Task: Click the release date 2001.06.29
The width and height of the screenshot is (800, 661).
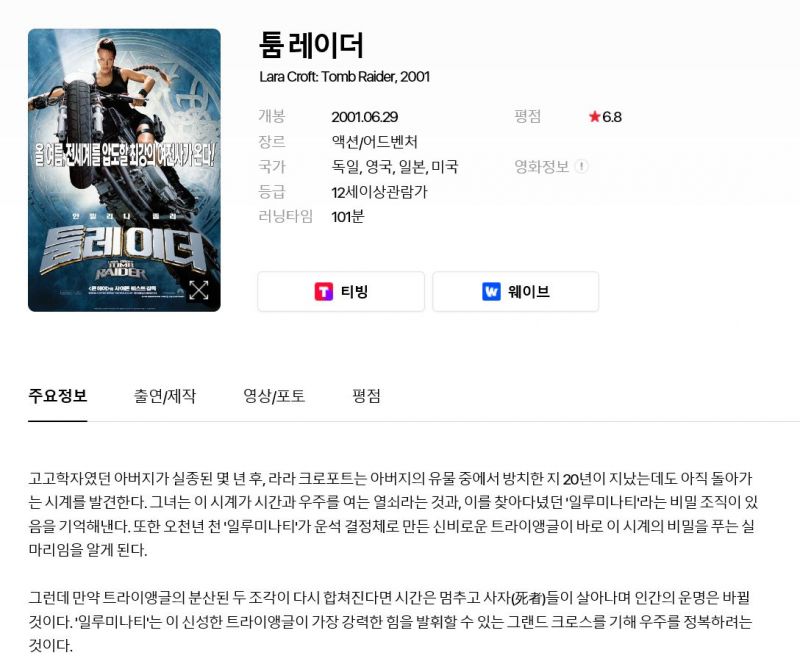Action: [x=365, y=117]
